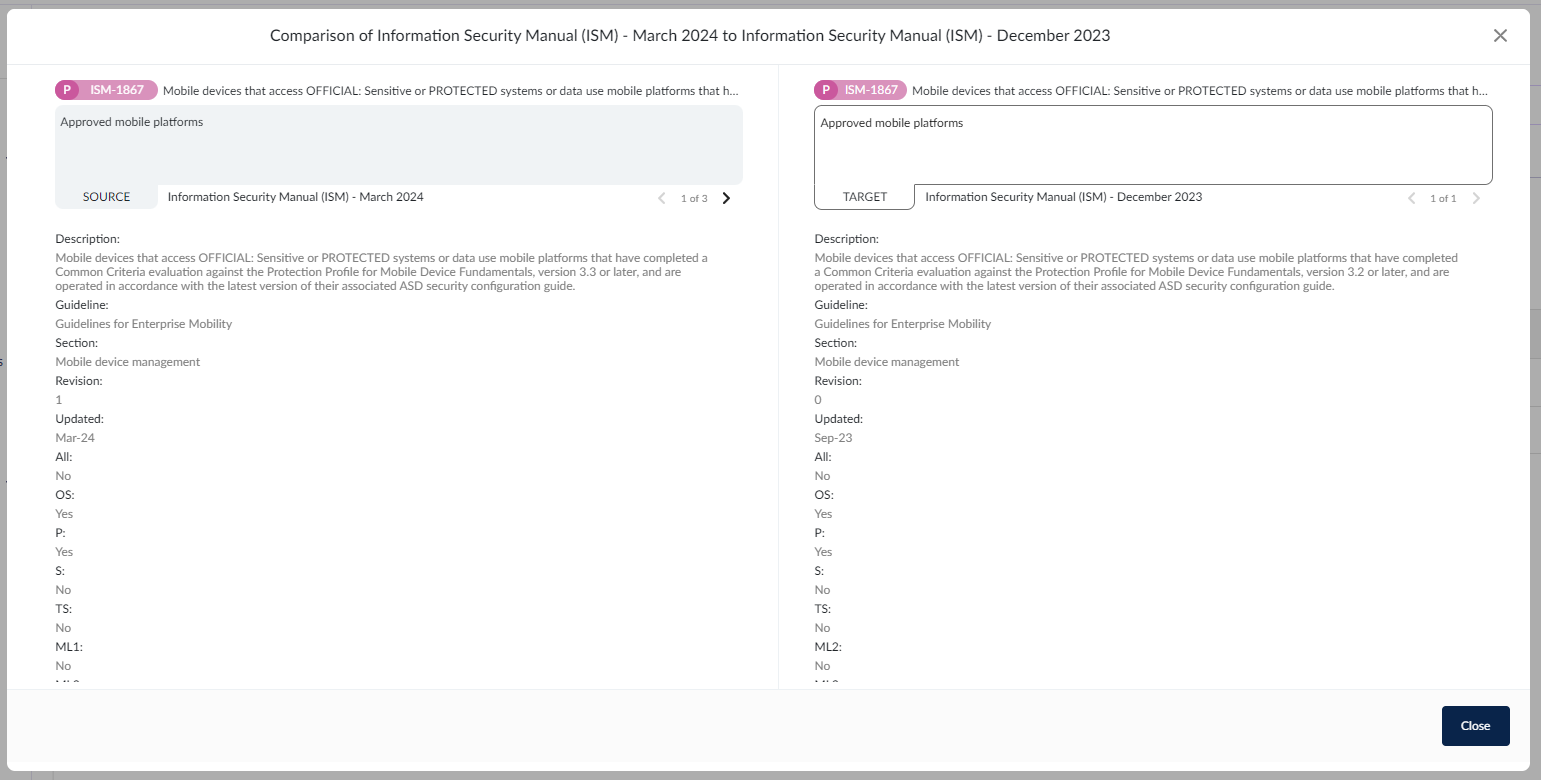This screenshot has width=1541, height=780.
Task: Click the source 'Description:' label
Action: pyautogui.click(x=88, y=239)
